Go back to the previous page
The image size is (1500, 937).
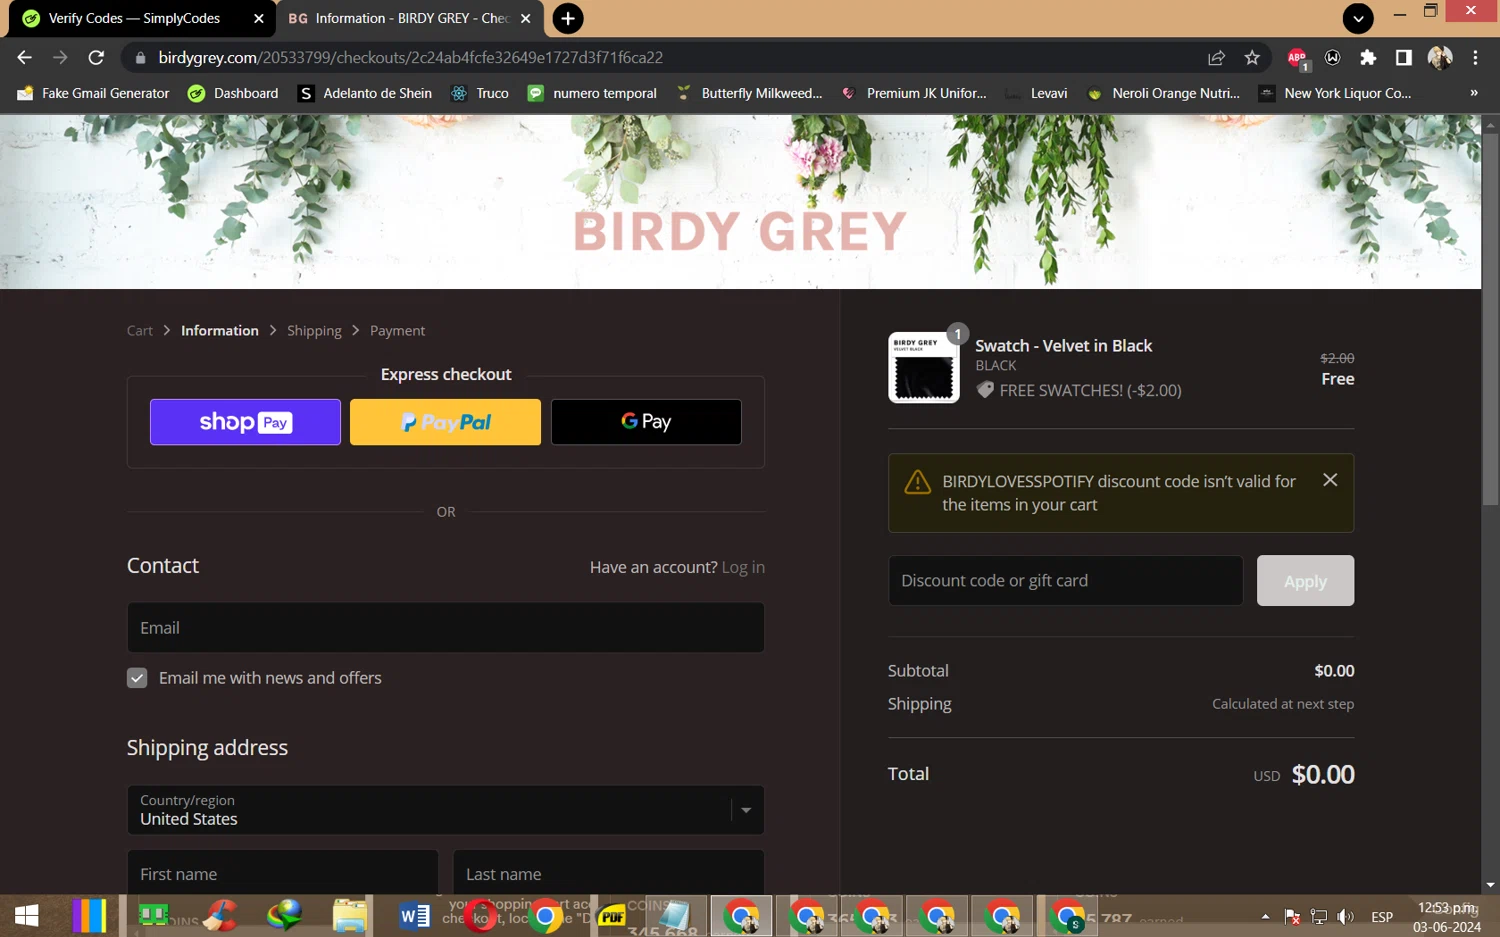click(x=25, y=58)
